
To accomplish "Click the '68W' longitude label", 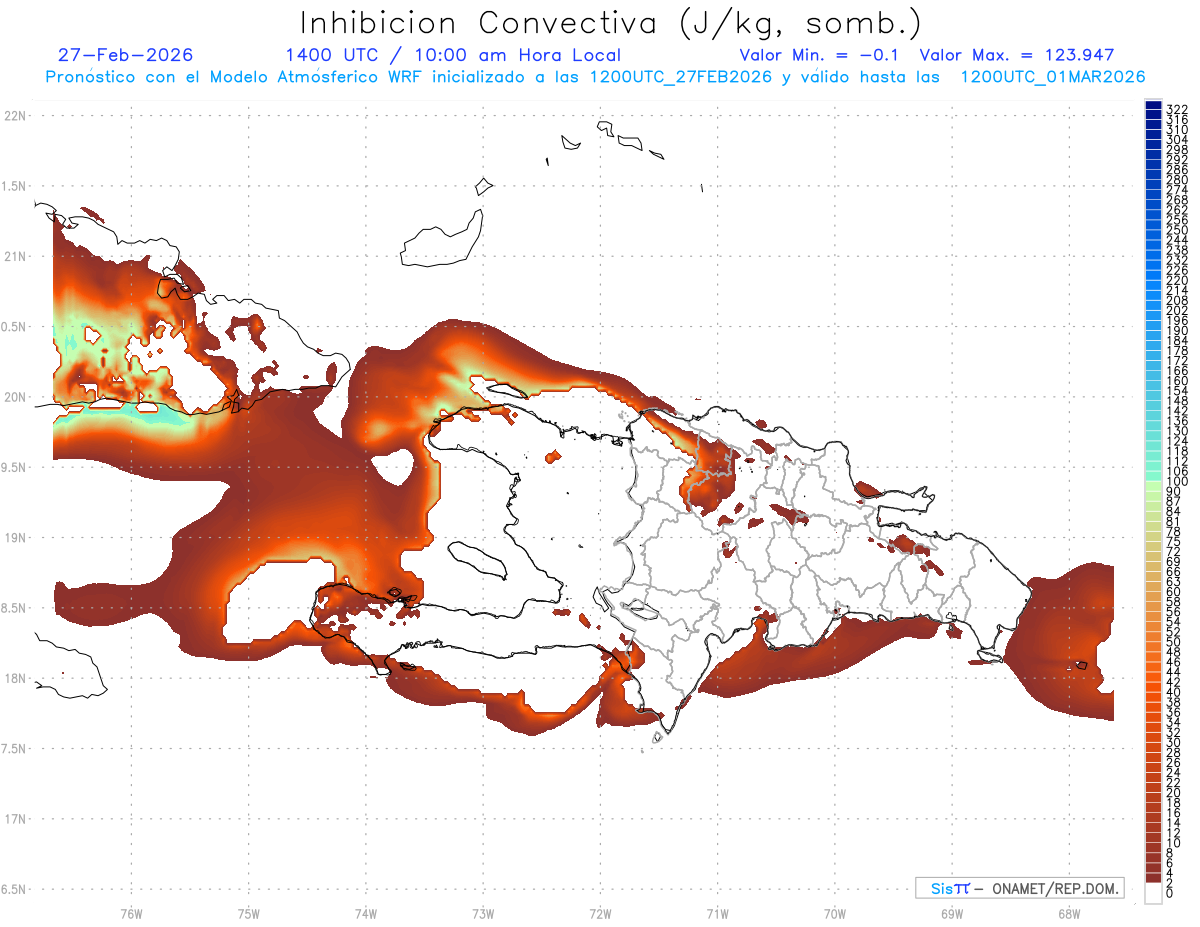I will 1068,912.
